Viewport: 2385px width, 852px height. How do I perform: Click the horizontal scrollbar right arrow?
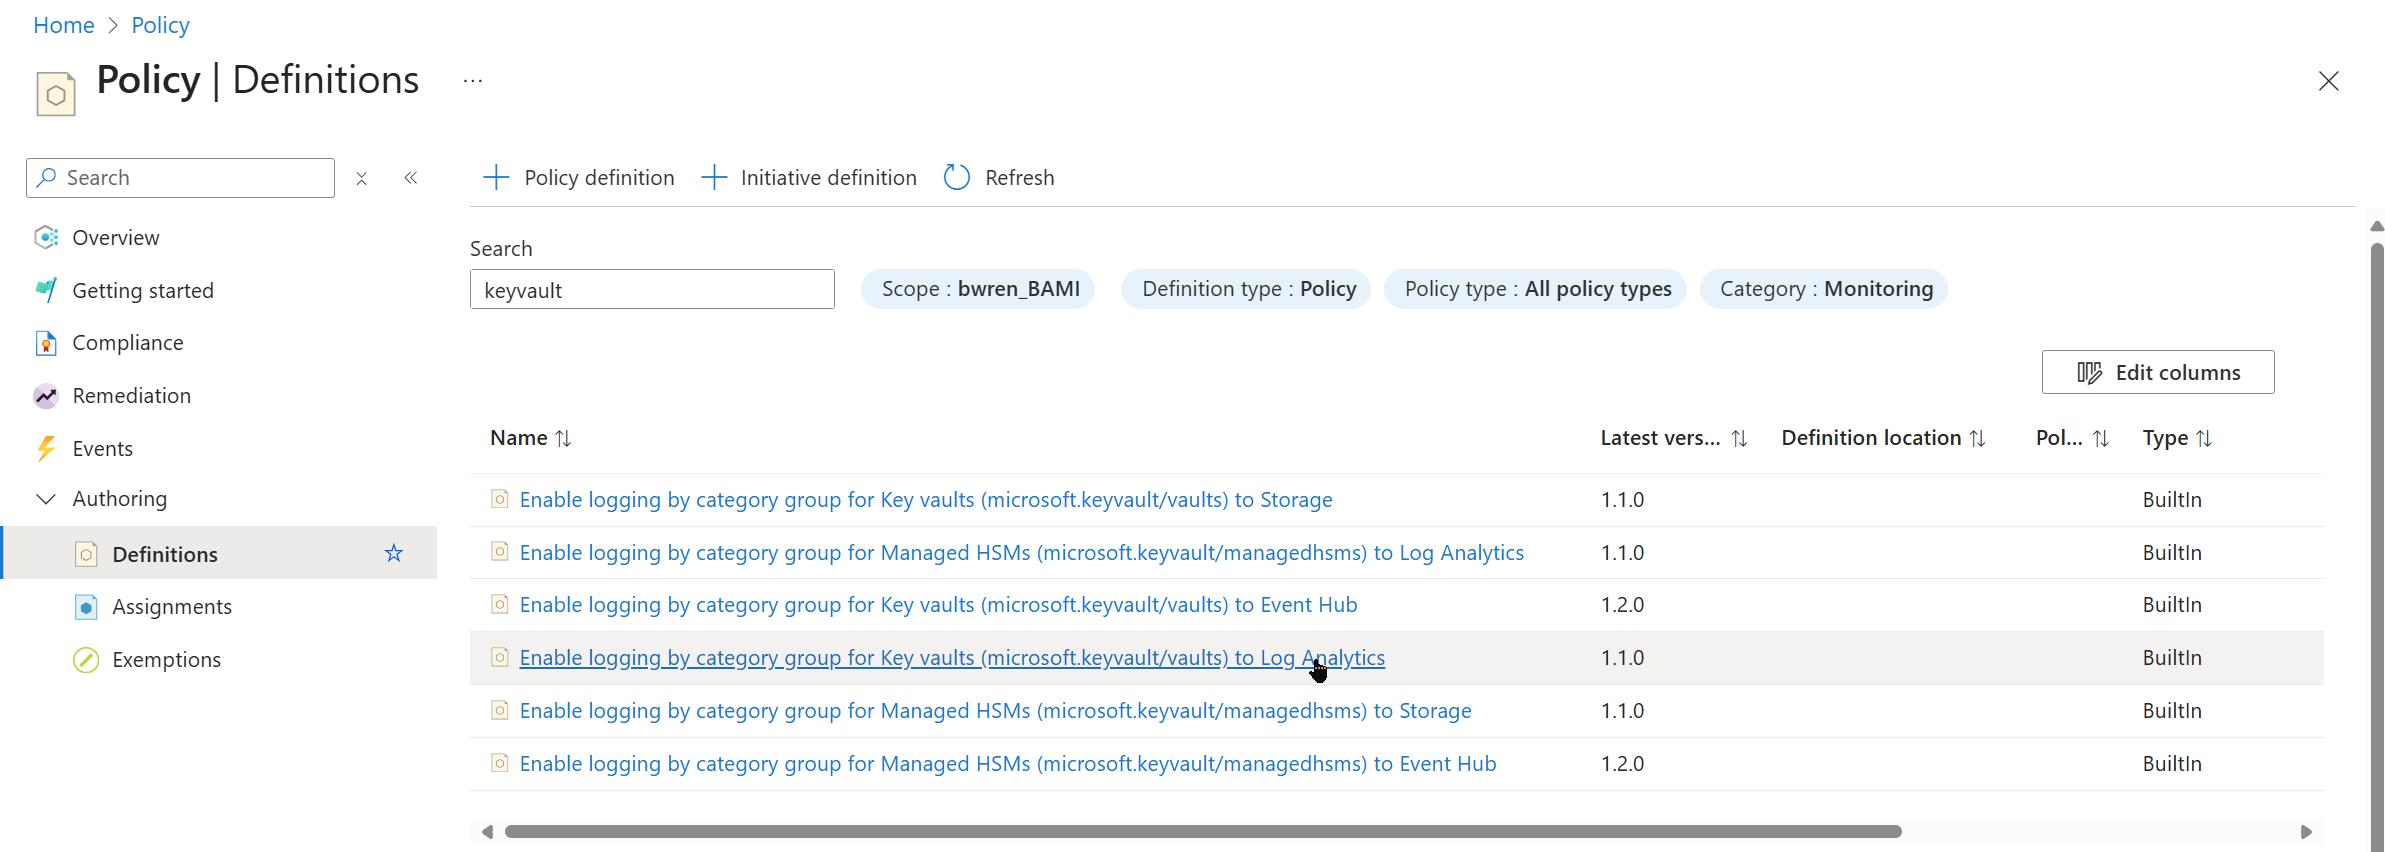point(2306,832)
